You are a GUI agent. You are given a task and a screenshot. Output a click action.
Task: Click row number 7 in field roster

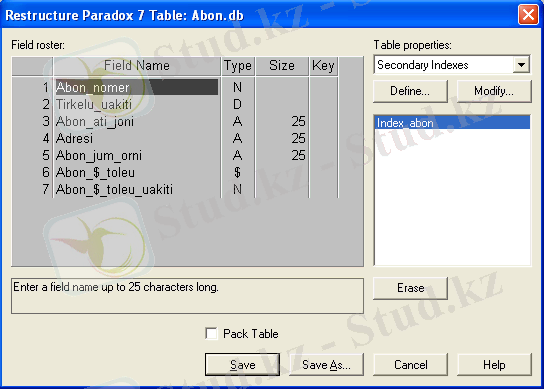pos(45,189)
